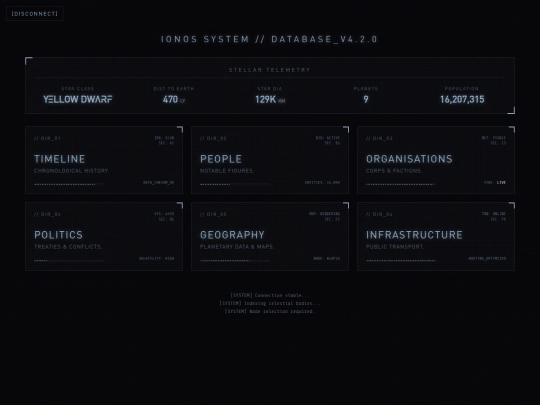
Task: Click the 'STELLAR TELEMETRY' heading
Action: [x=270, y=70]
